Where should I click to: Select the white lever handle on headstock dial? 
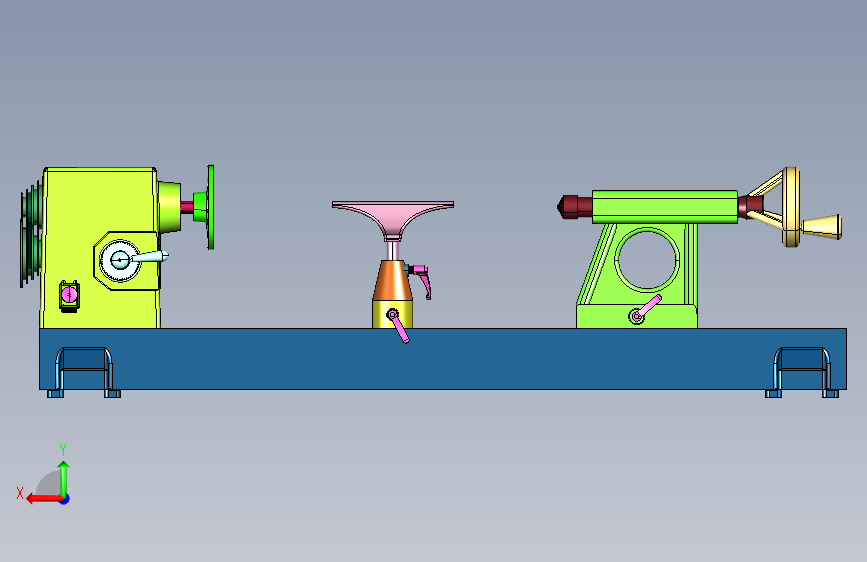(x=149, y=257)
